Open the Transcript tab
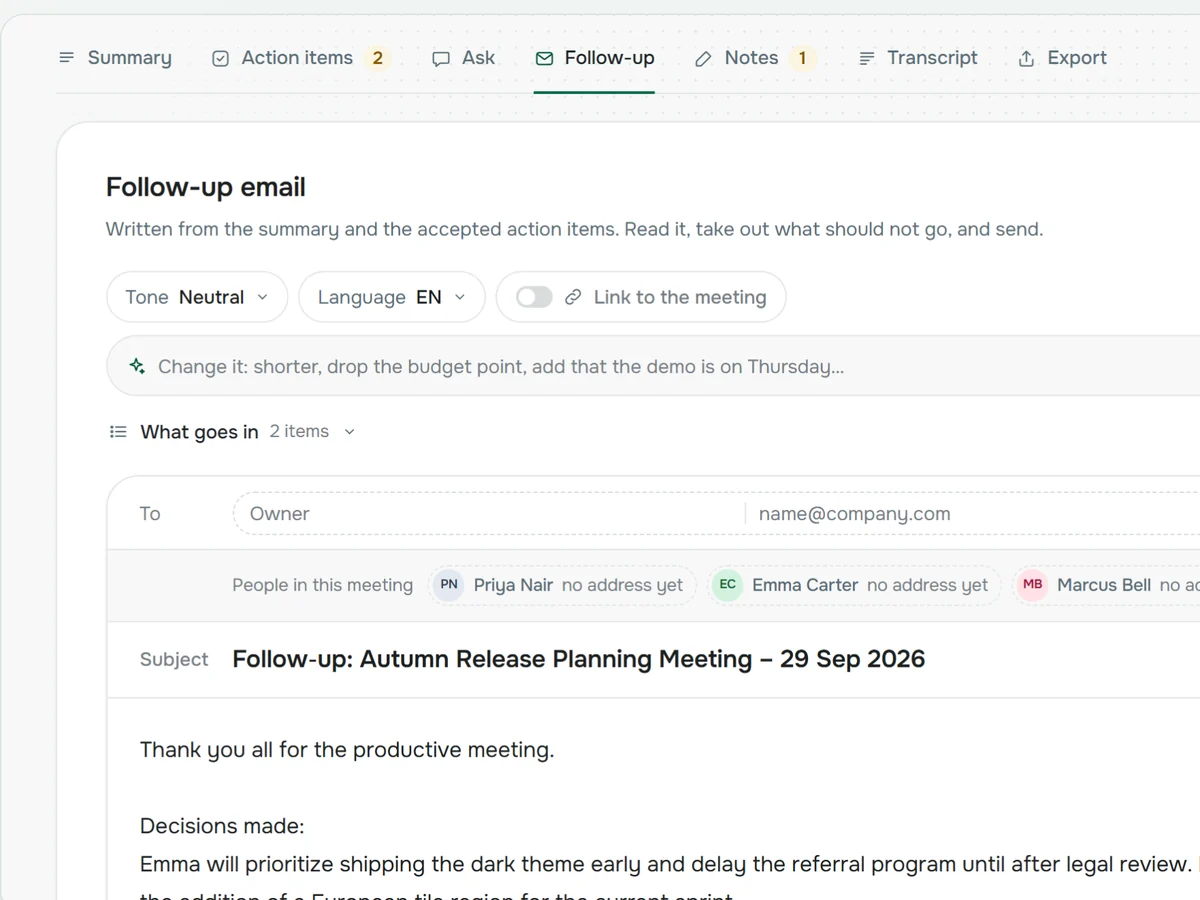The image size is (1200, 900). (x=918, y=58)
